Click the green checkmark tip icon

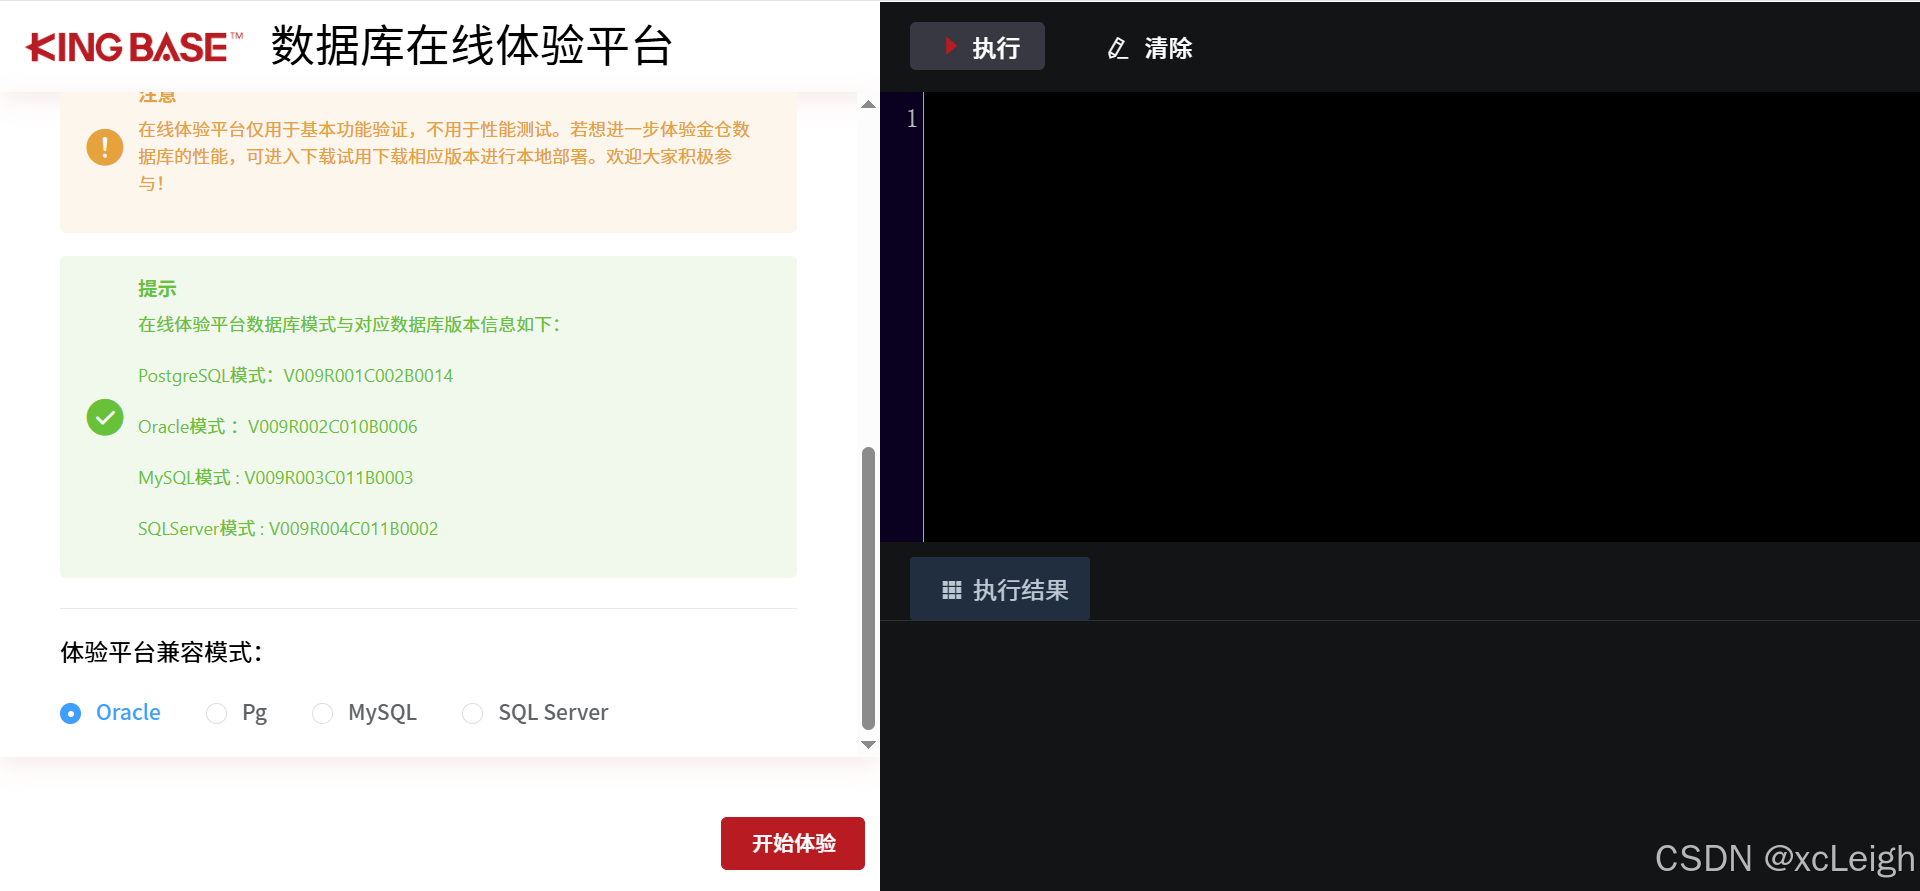coord(105,417)
